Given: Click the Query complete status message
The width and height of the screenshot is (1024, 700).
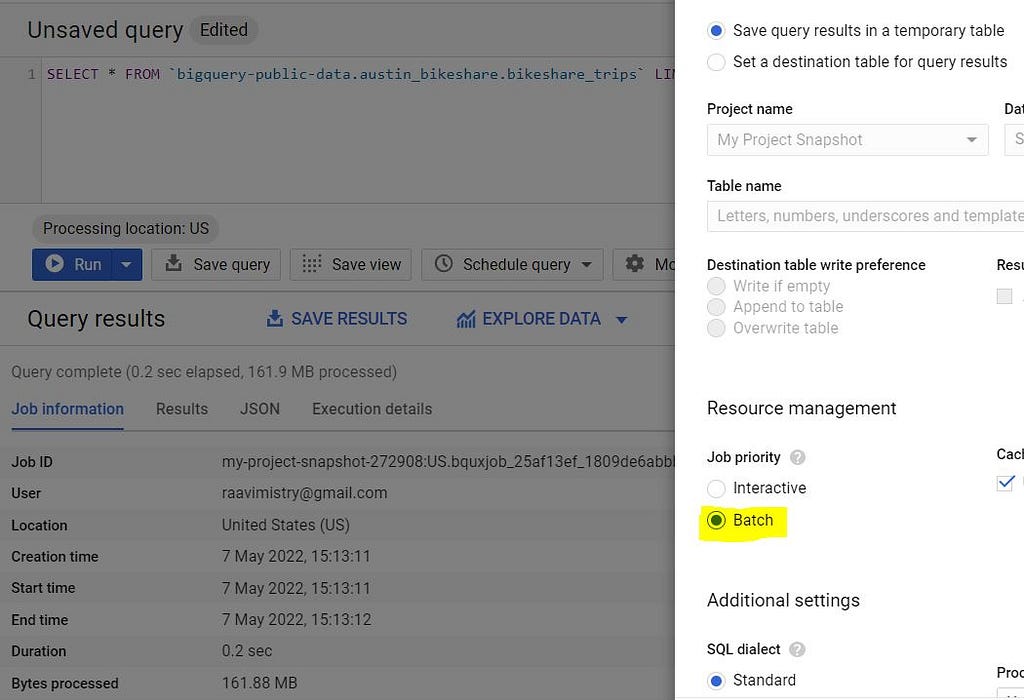Looking at the screenshot, I should [x=204, y=372].
